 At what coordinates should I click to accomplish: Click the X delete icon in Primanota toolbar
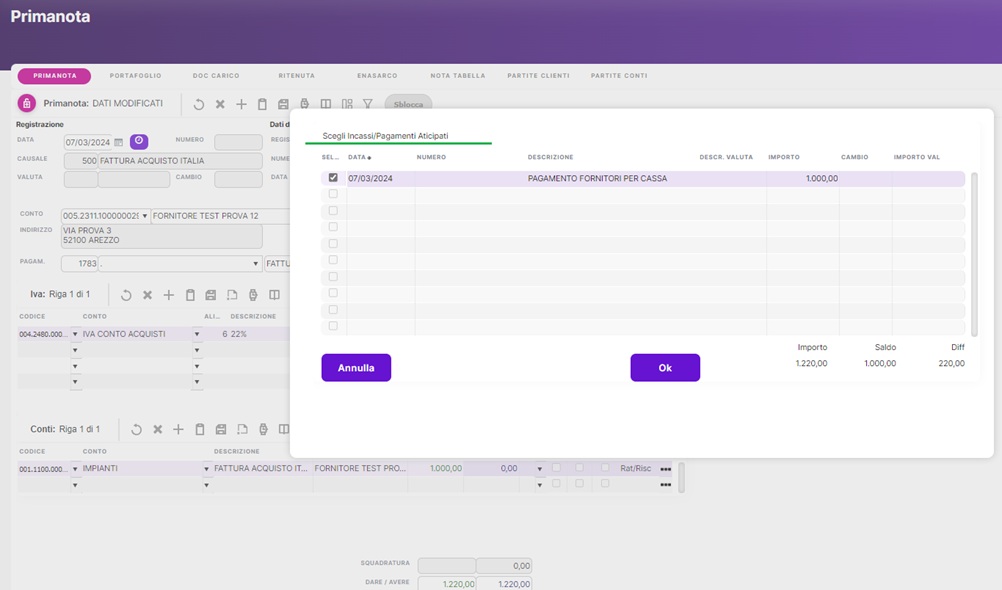coord(220,104)
